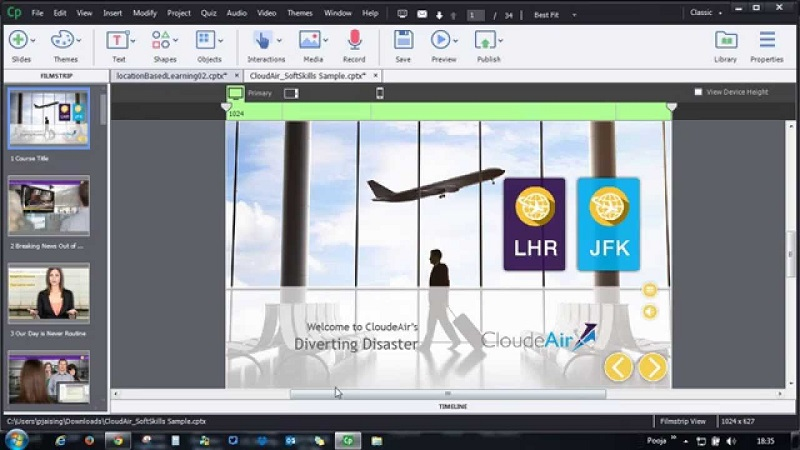
Task: Click the Save disk icon
Action: point(403,40)
